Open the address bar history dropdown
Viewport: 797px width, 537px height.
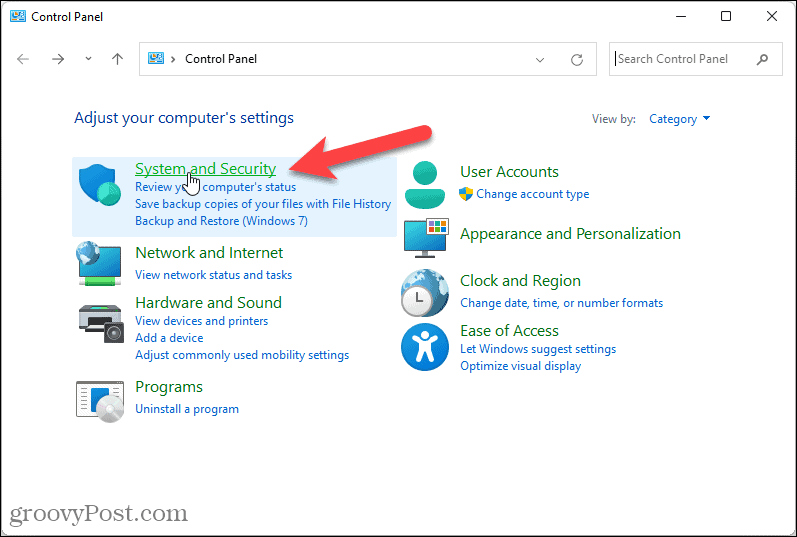[x=540, y=59]
